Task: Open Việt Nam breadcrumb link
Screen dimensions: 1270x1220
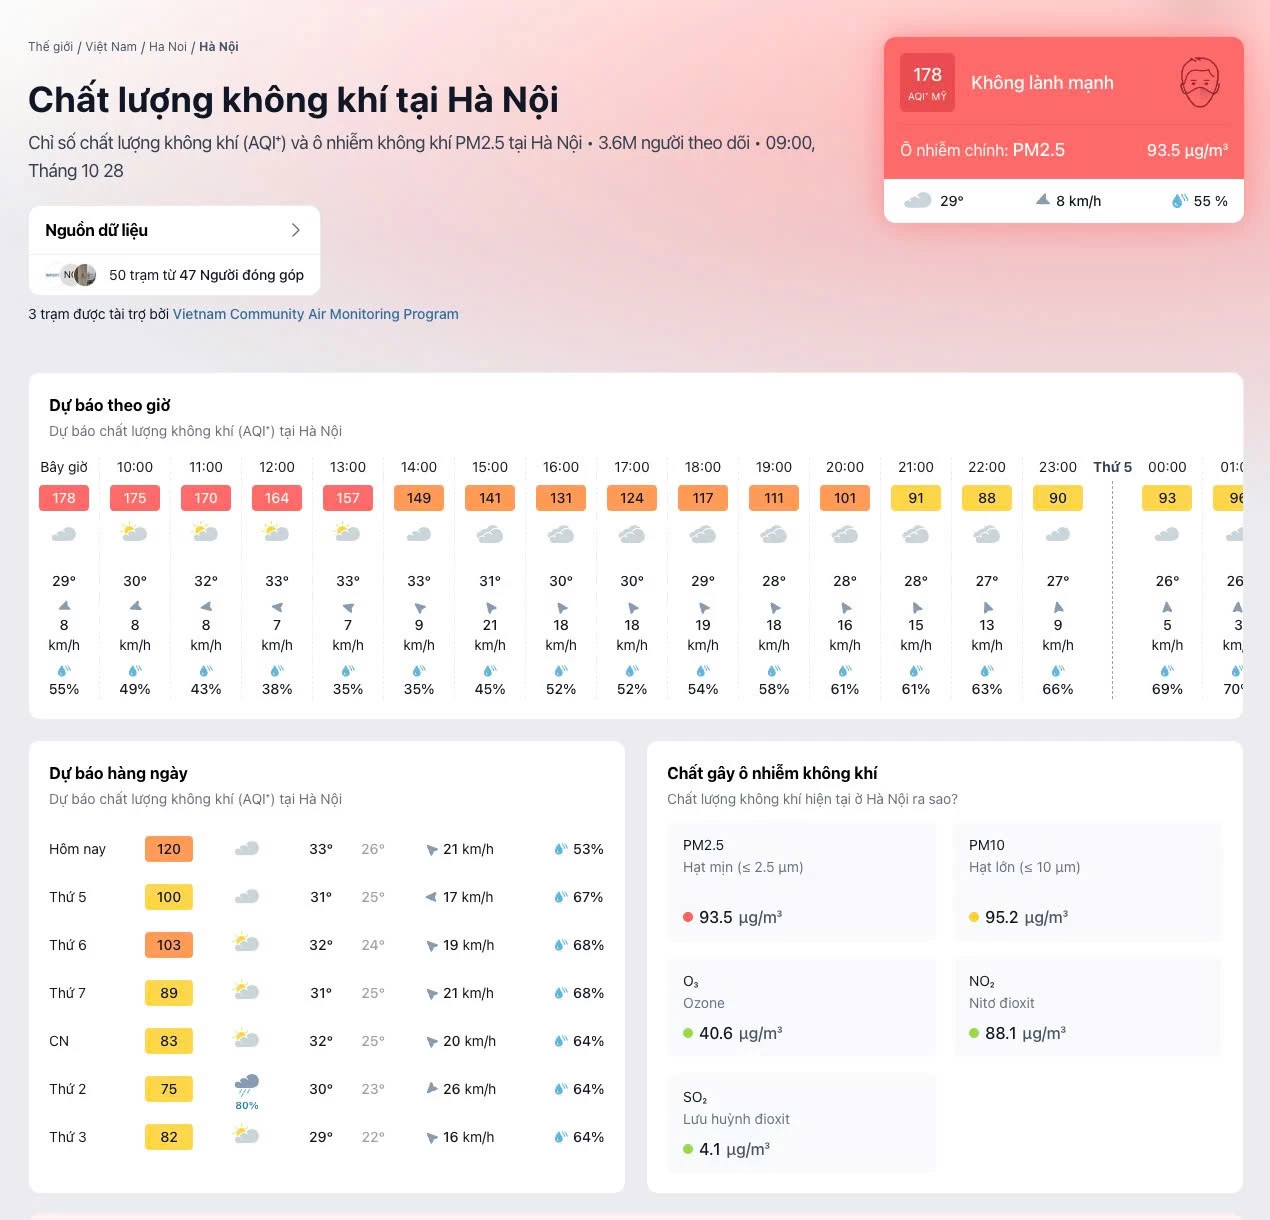Action: [111, 47]
